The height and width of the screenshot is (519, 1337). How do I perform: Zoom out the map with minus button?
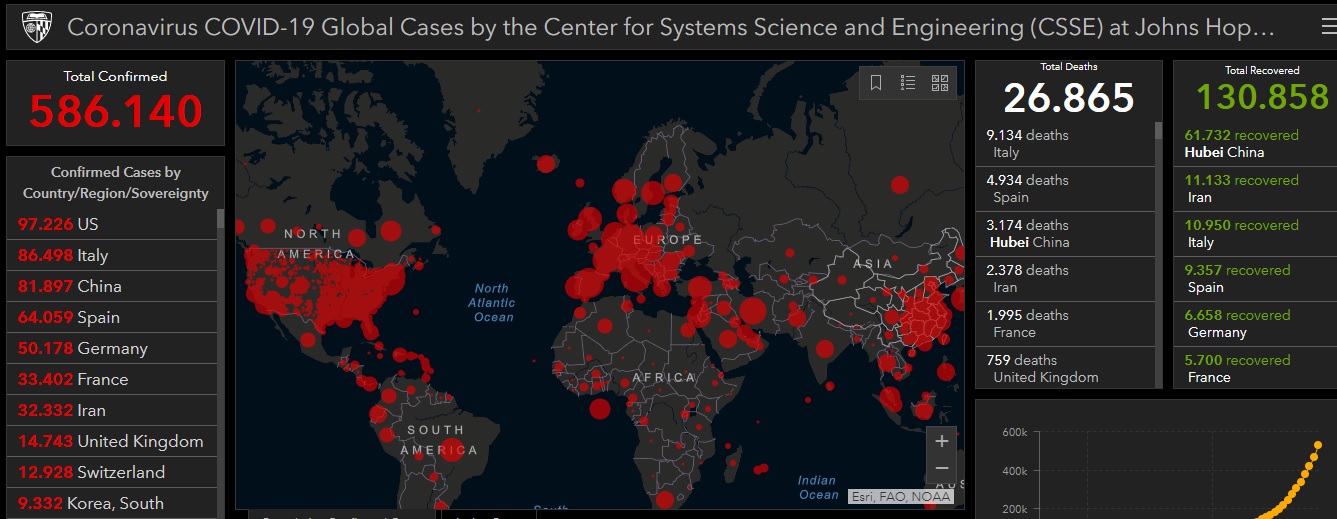941,469
